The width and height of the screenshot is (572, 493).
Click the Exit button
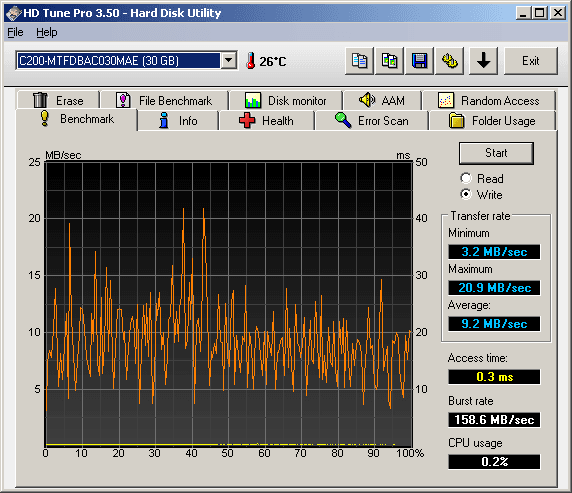pos(531,61)
